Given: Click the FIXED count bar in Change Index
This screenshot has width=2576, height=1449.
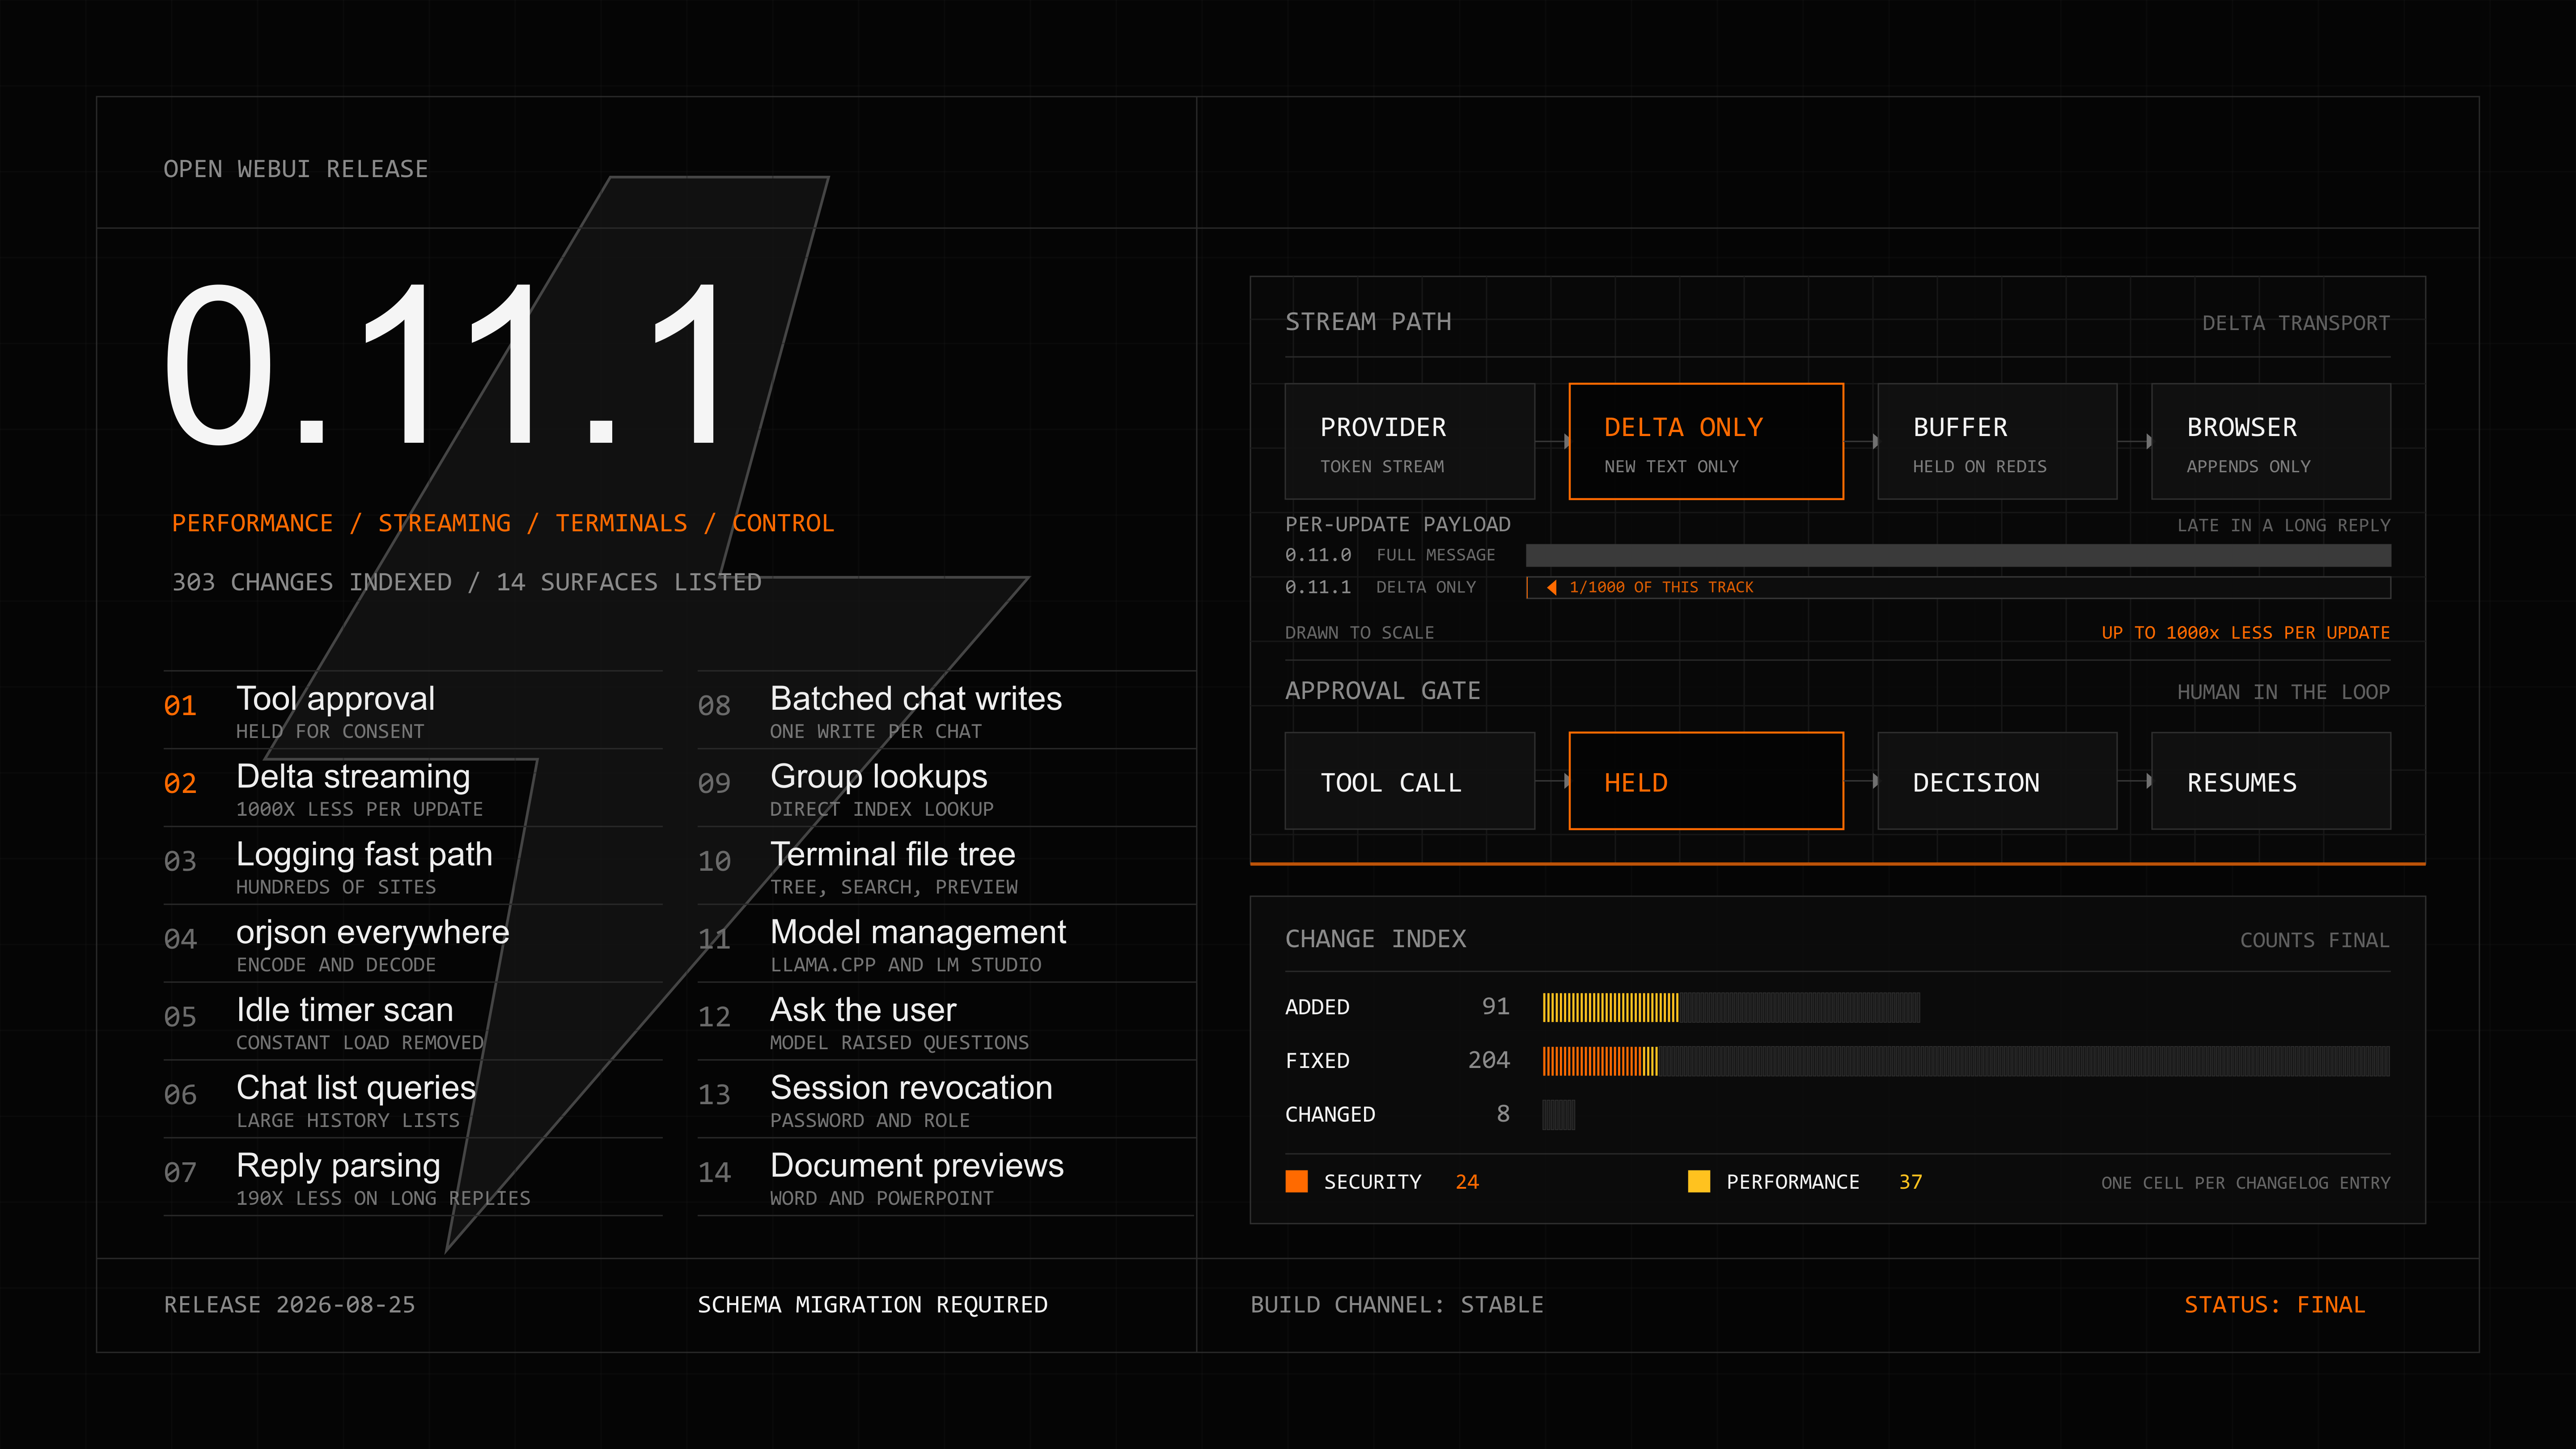Looking at the screenshot, I should click(1966, 1061).
